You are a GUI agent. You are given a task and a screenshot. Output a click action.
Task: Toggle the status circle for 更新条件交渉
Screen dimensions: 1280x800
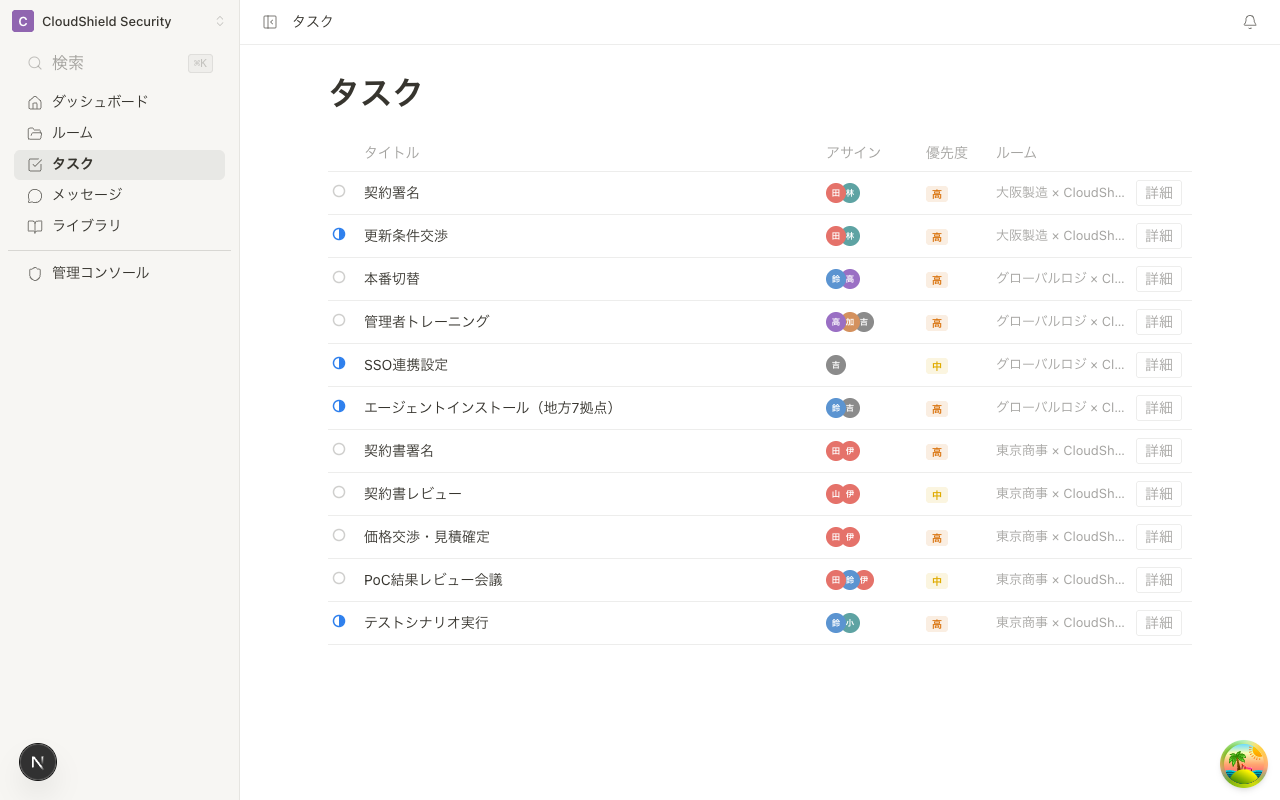[339, 234]
